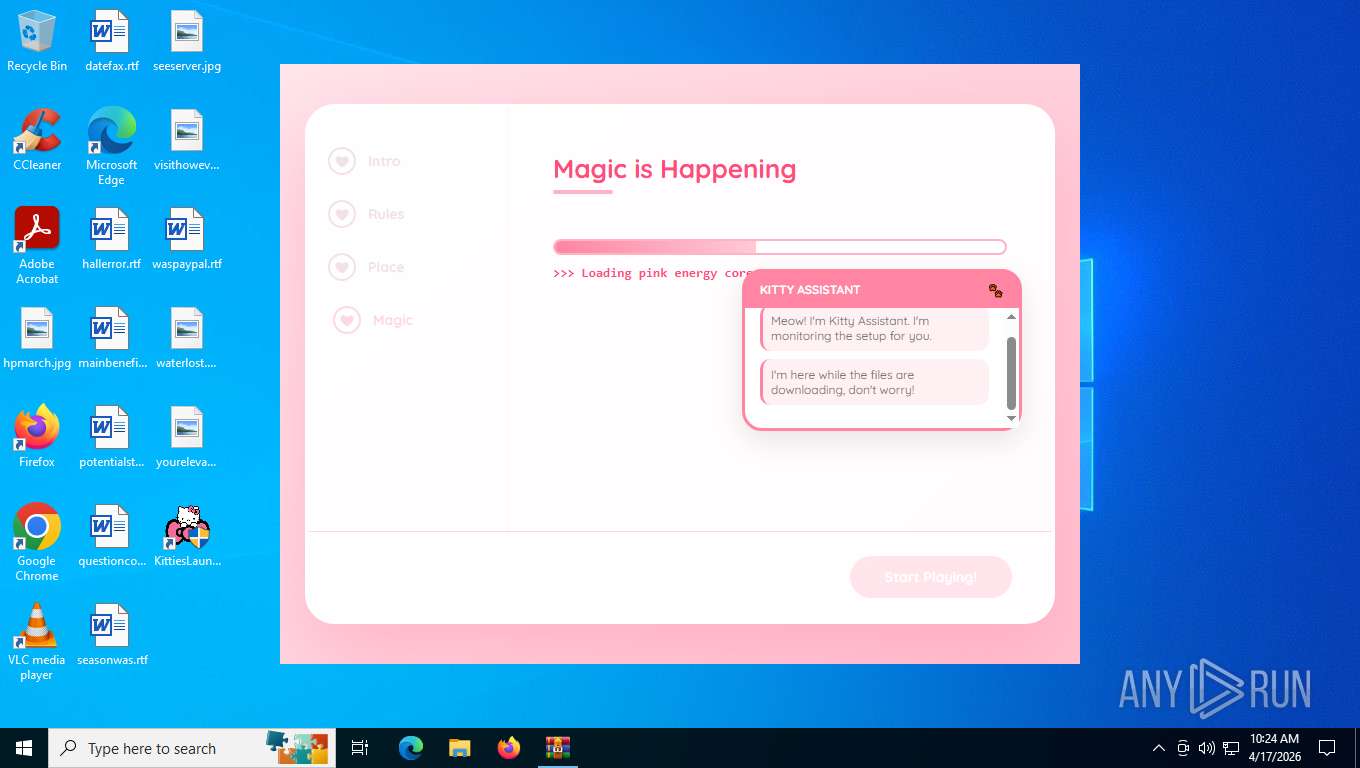Click the Start Playing! button
This screenshot has height=768, width=1360.
click(931, 577)
